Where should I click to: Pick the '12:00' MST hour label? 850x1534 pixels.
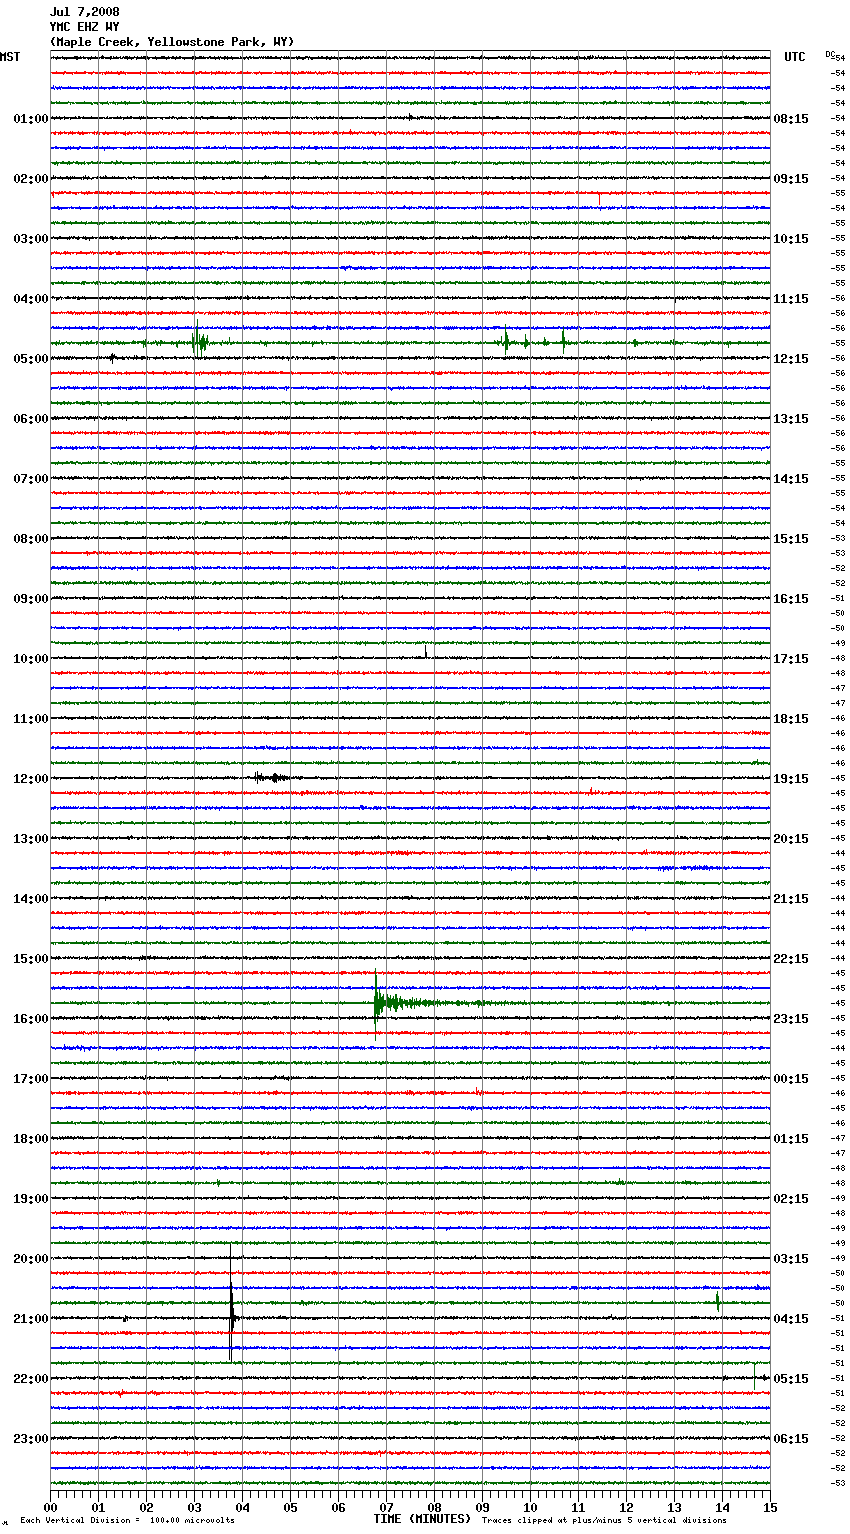tap(31, 779)
